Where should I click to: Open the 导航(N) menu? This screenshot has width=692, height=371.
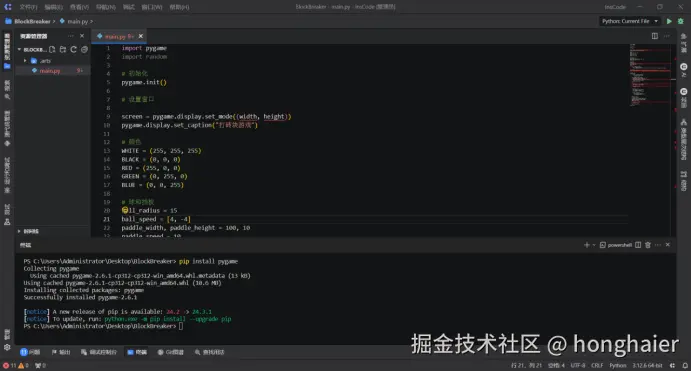105,7
